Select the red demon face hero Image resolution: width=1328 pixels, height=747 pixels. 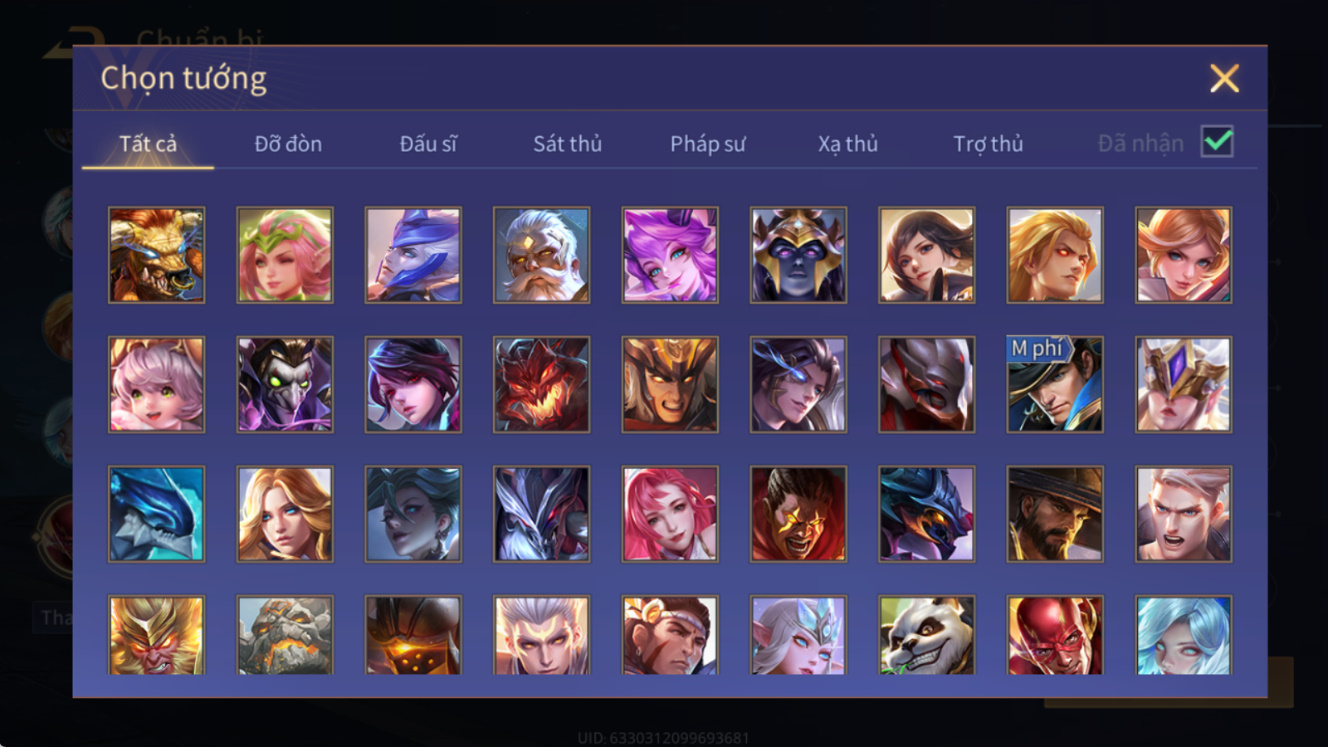tap(541, 384)
